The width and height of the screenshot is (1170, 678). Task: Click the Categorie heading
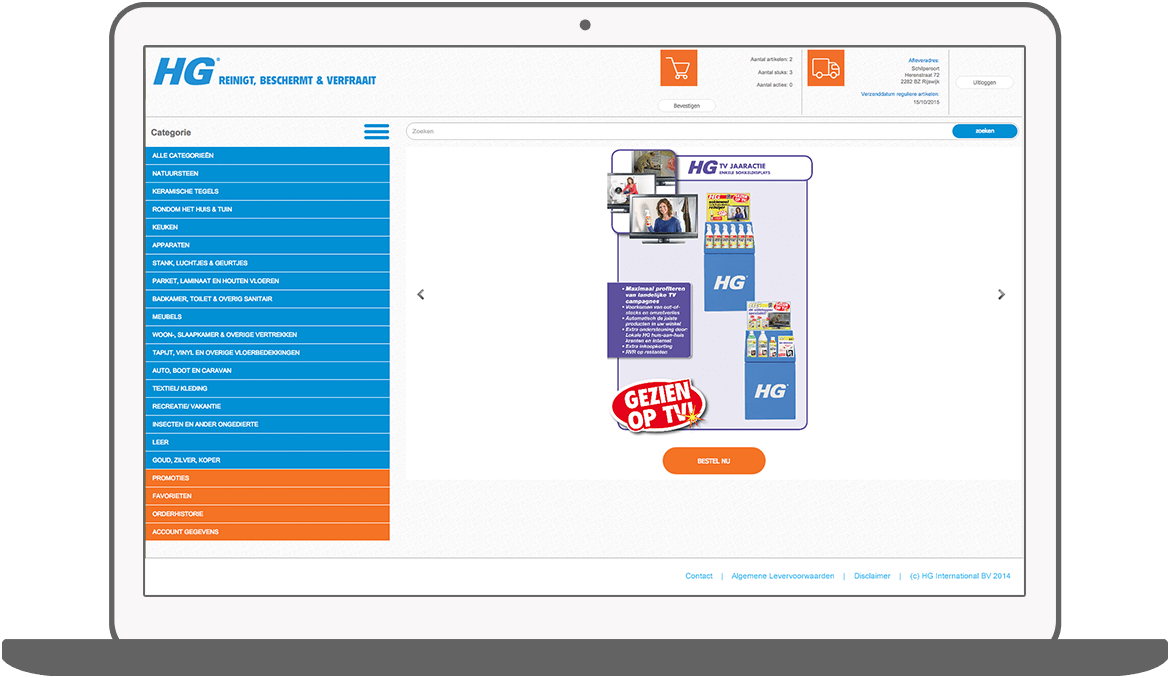171,133
